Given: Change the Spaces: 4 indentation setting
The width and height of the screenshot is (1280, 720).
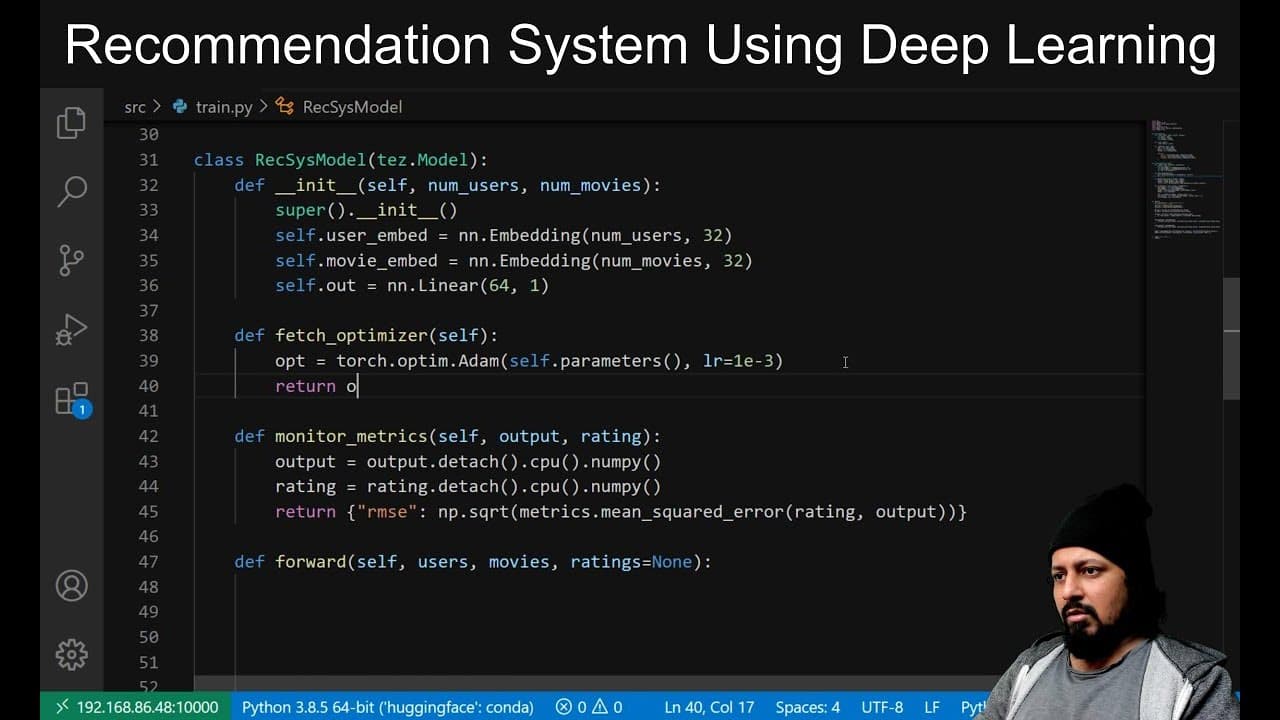Looking at the screenshot, I should tap(808, 707).
